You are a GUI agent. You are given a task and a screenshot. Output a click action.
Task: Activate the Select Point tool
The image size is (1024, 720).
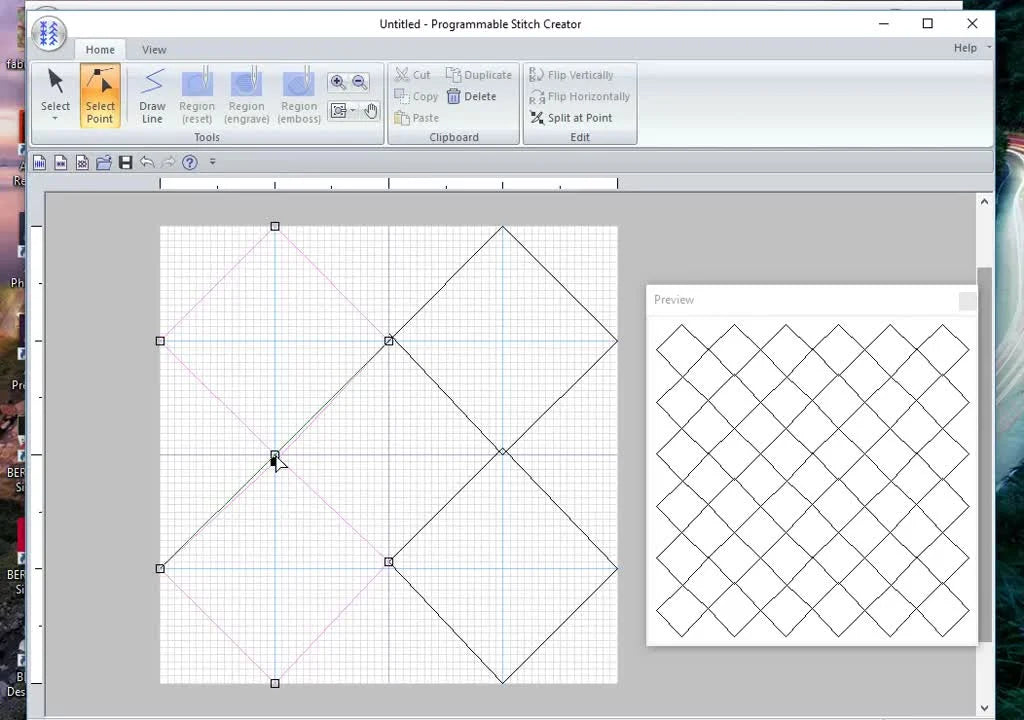[x=100, y=95]
